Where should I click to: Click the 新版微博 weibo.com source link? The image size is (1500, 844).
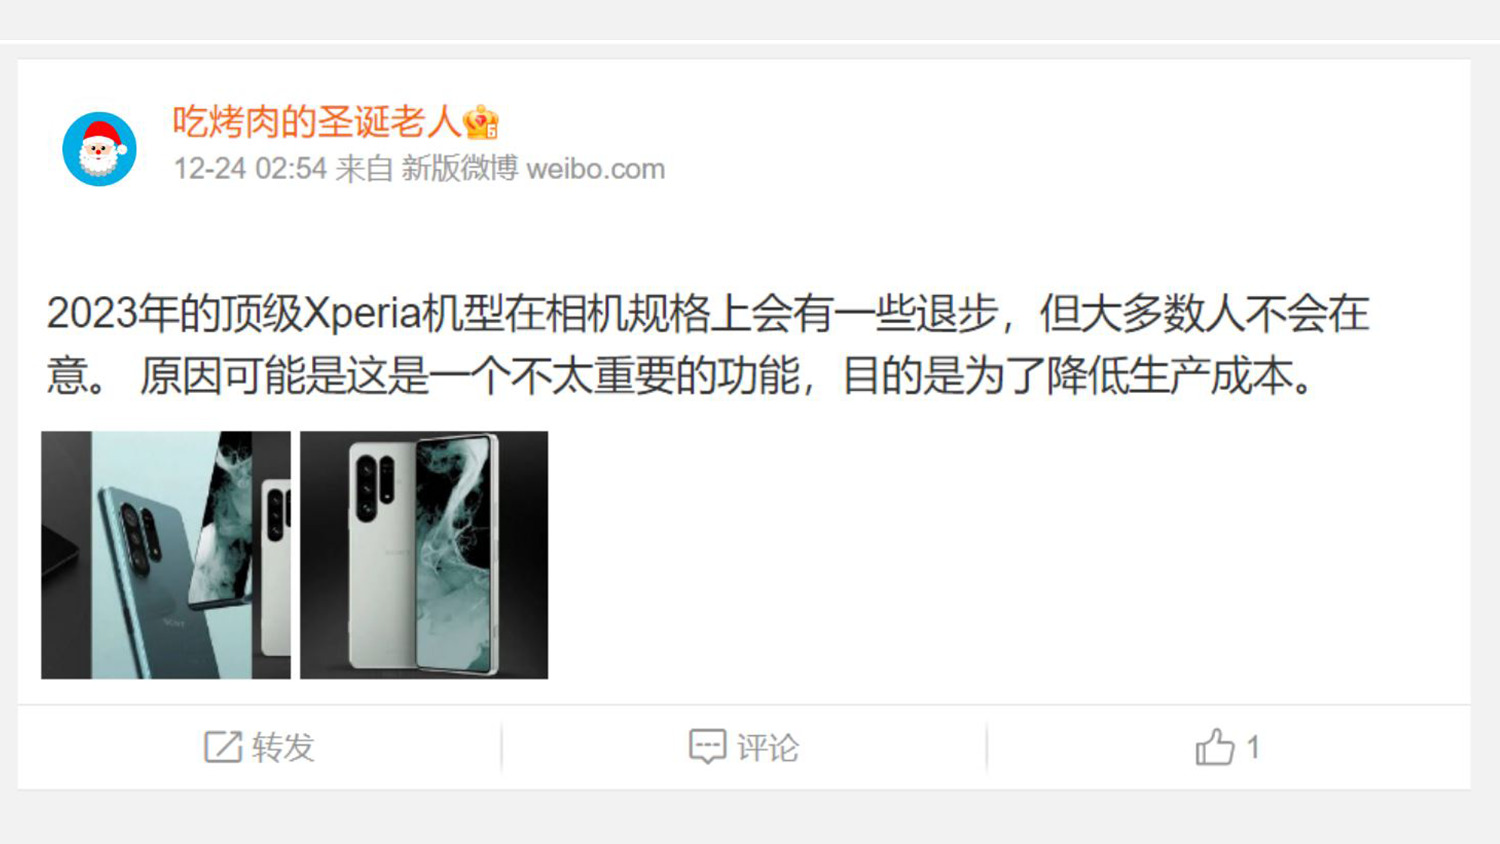(x=533, y=168)
